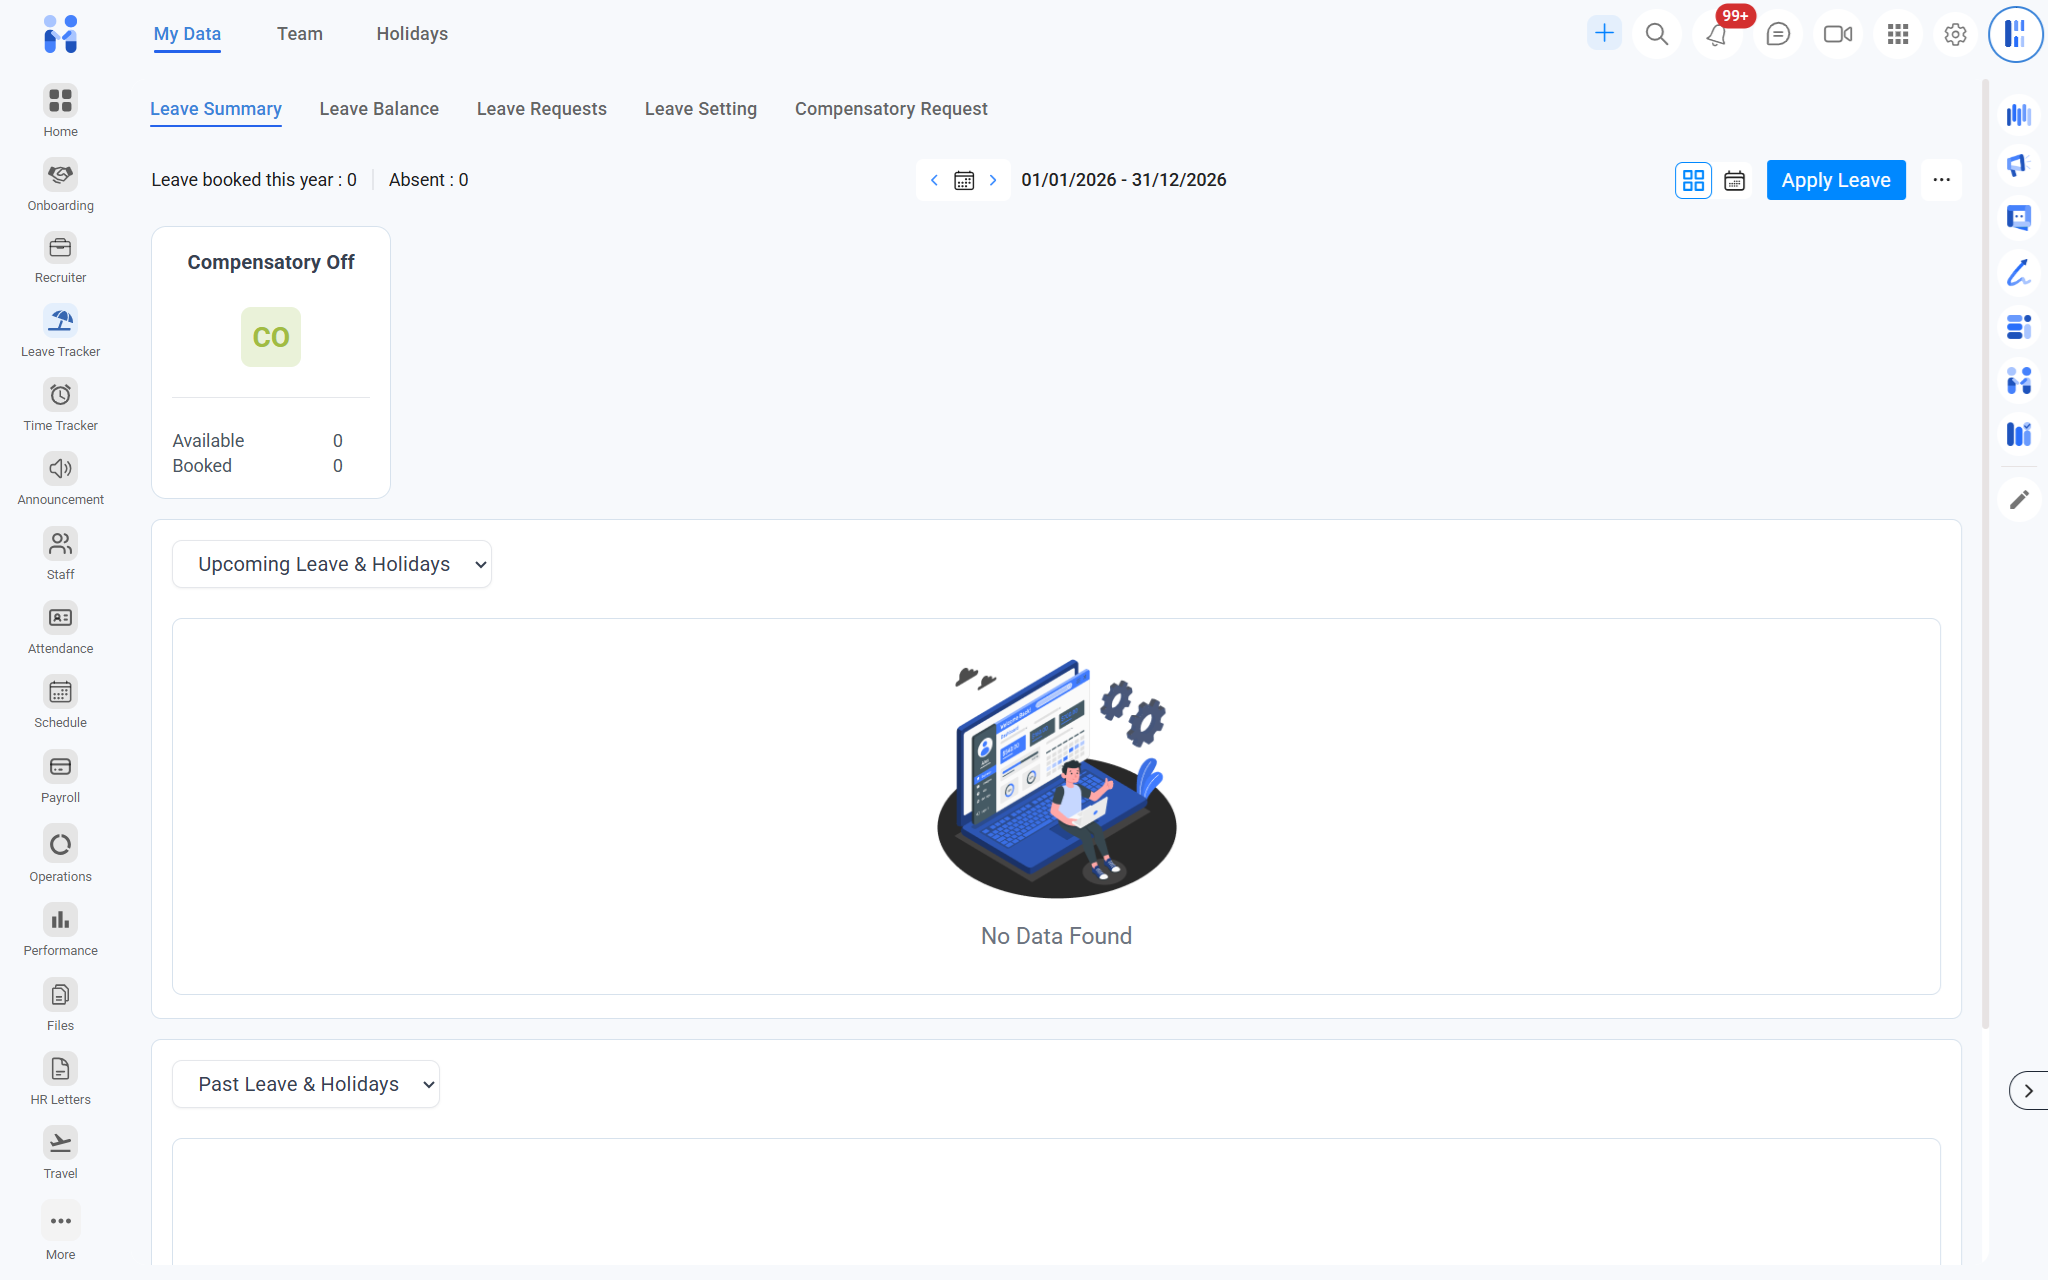Open the three-dot more options button
This screenshot has height=1280, width=2048.
click(x=1941, y=181)
